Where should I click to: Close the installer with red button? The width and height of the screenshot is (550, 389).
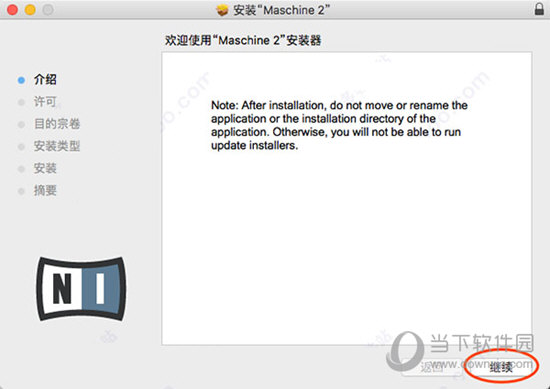click(12, 10)
